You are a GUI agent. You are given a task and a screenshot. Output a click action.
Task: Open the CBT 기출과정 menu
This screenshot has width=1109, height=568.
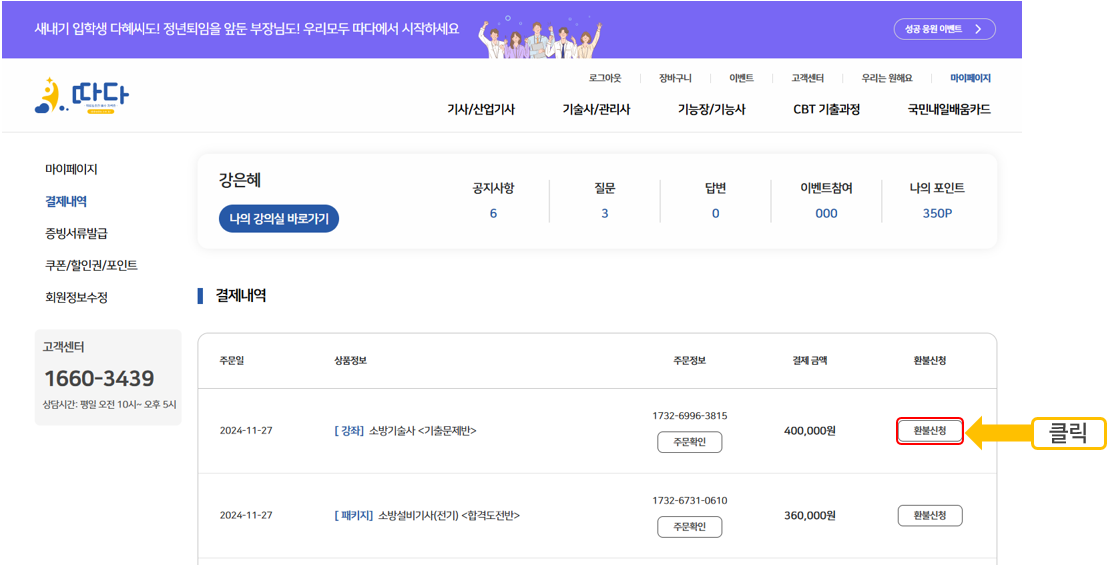827,109
